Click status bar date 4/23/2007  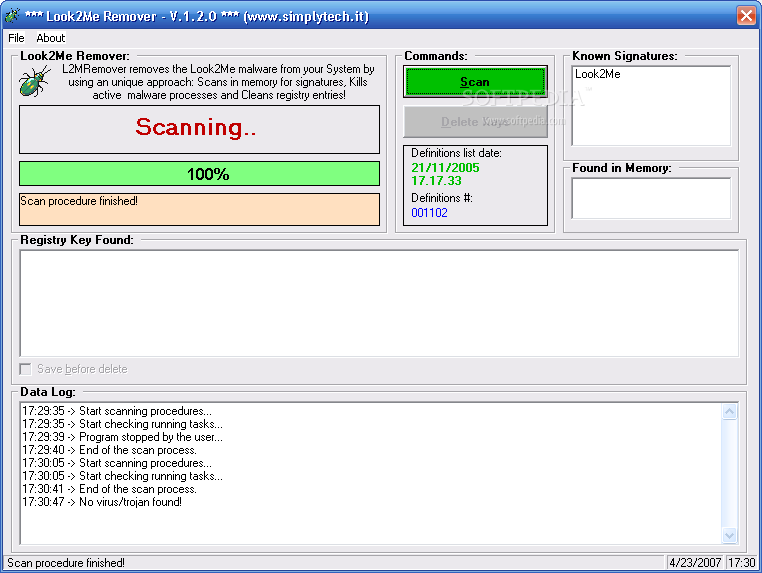pyautogui.click(x=695, y=563)
